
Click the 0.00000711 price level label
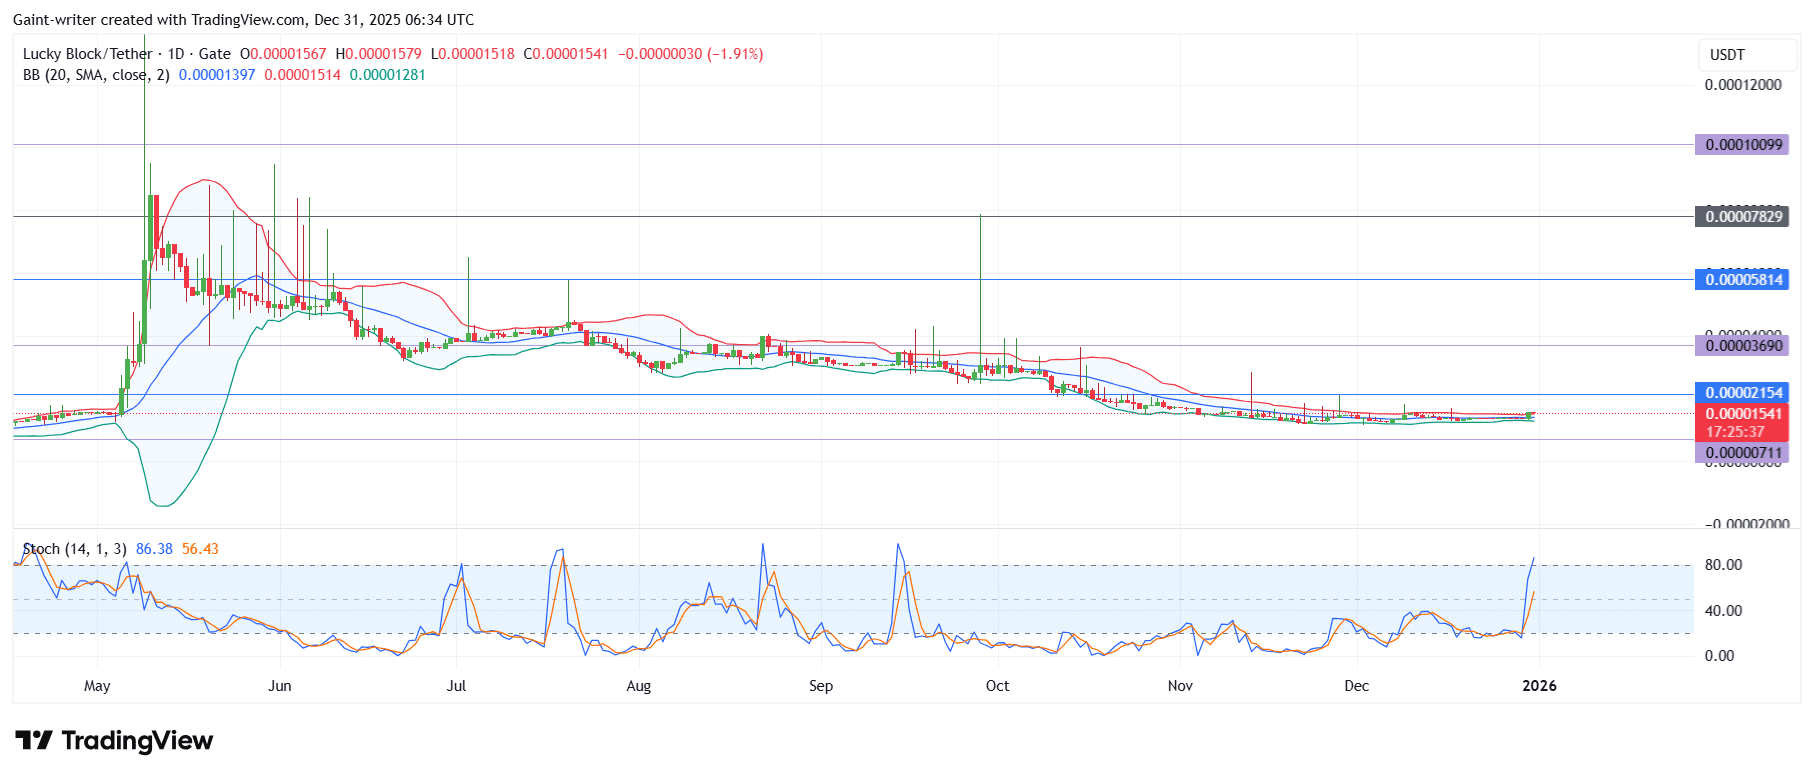1743,453
